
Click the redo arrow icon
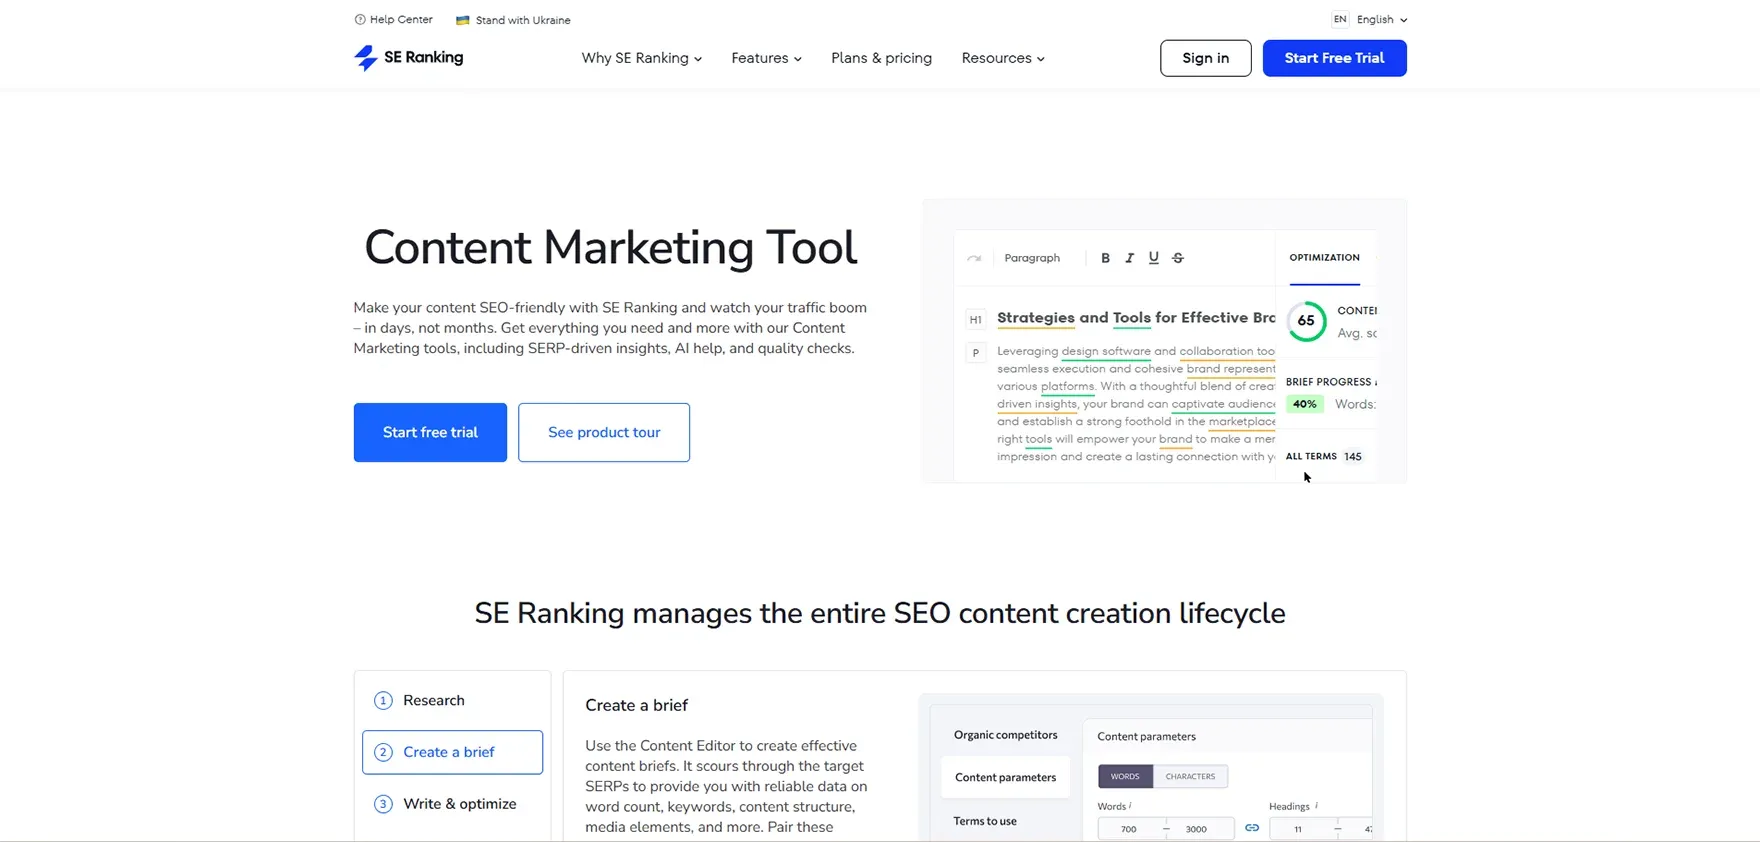point(974,258)
